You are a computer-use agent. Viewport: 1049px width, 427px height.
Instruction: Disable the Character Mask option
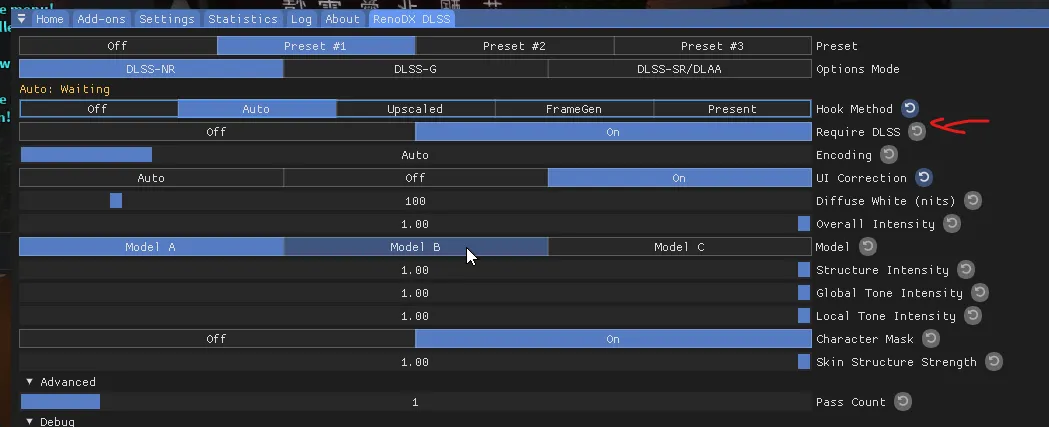point(217,339)
